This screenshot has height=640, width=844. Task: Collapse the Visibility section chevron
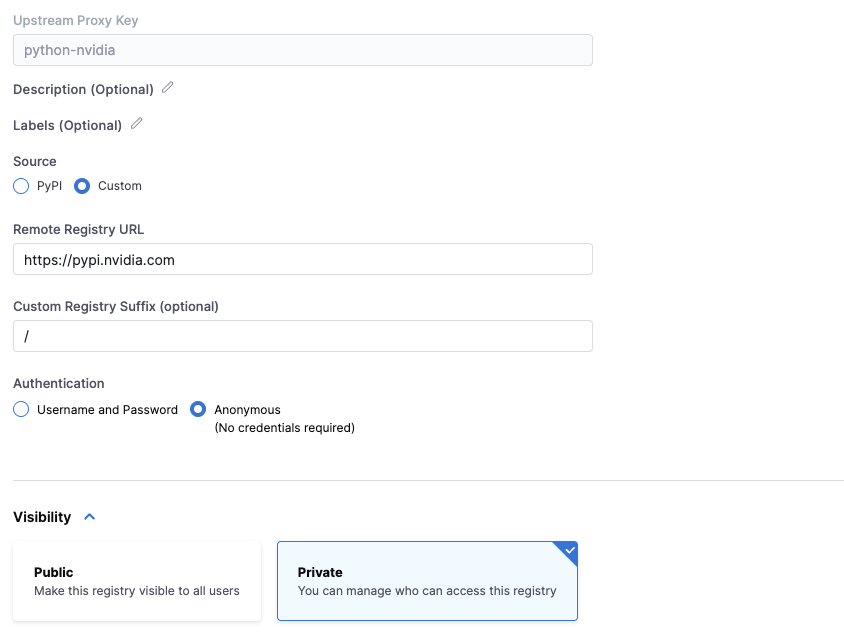point(90,517)
